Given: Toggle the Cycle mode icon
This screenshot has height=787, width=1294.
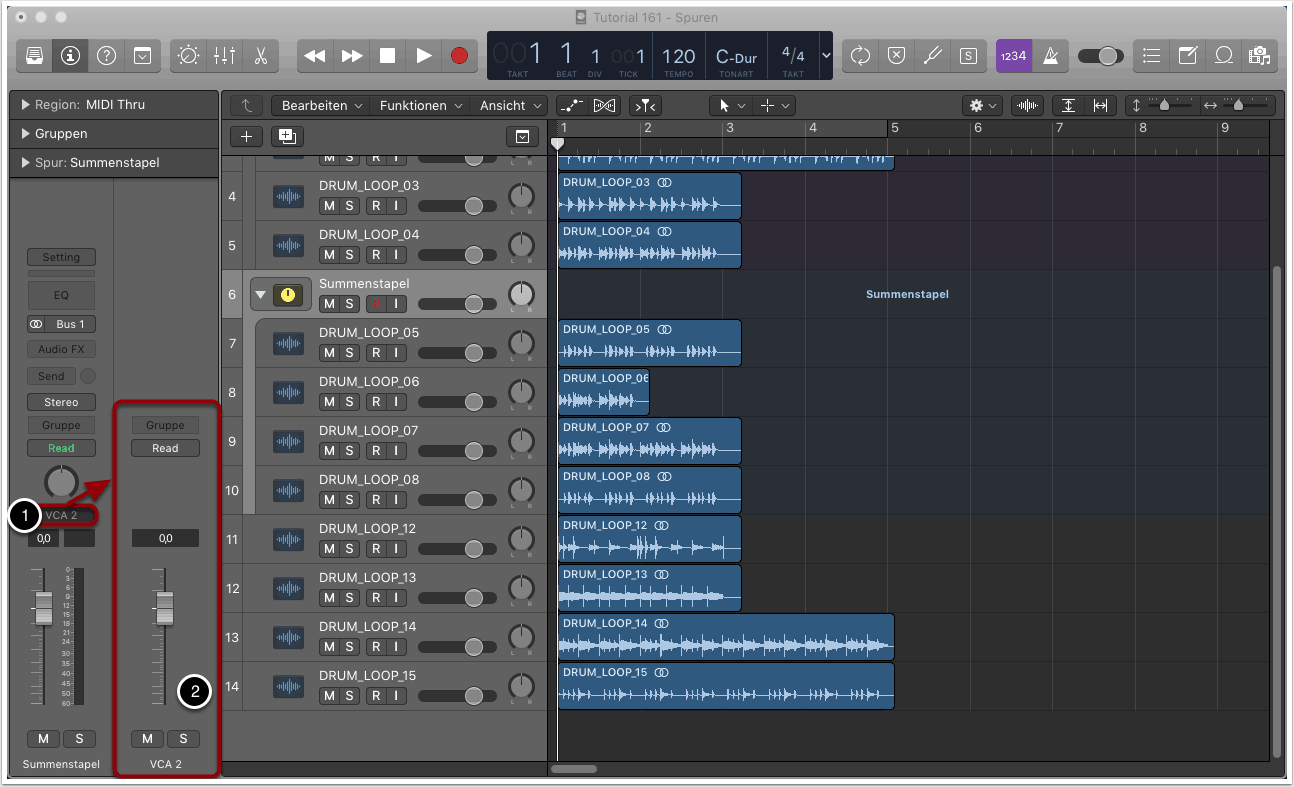Looking at the screenshot, I should [860, 56].
